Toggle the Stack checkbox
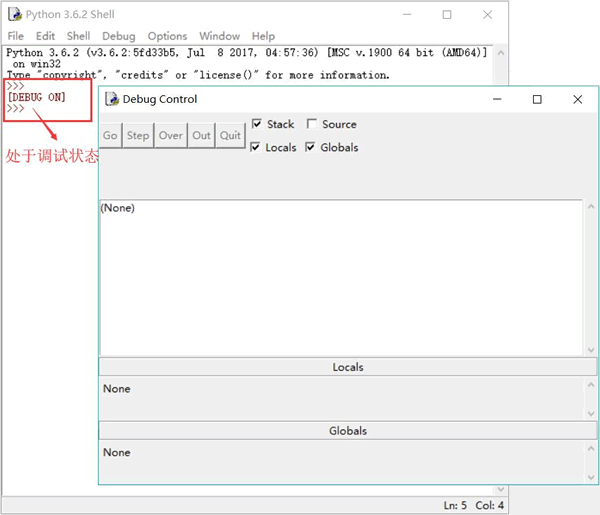This screenshot has height=515, width=600. coord(258,125)
